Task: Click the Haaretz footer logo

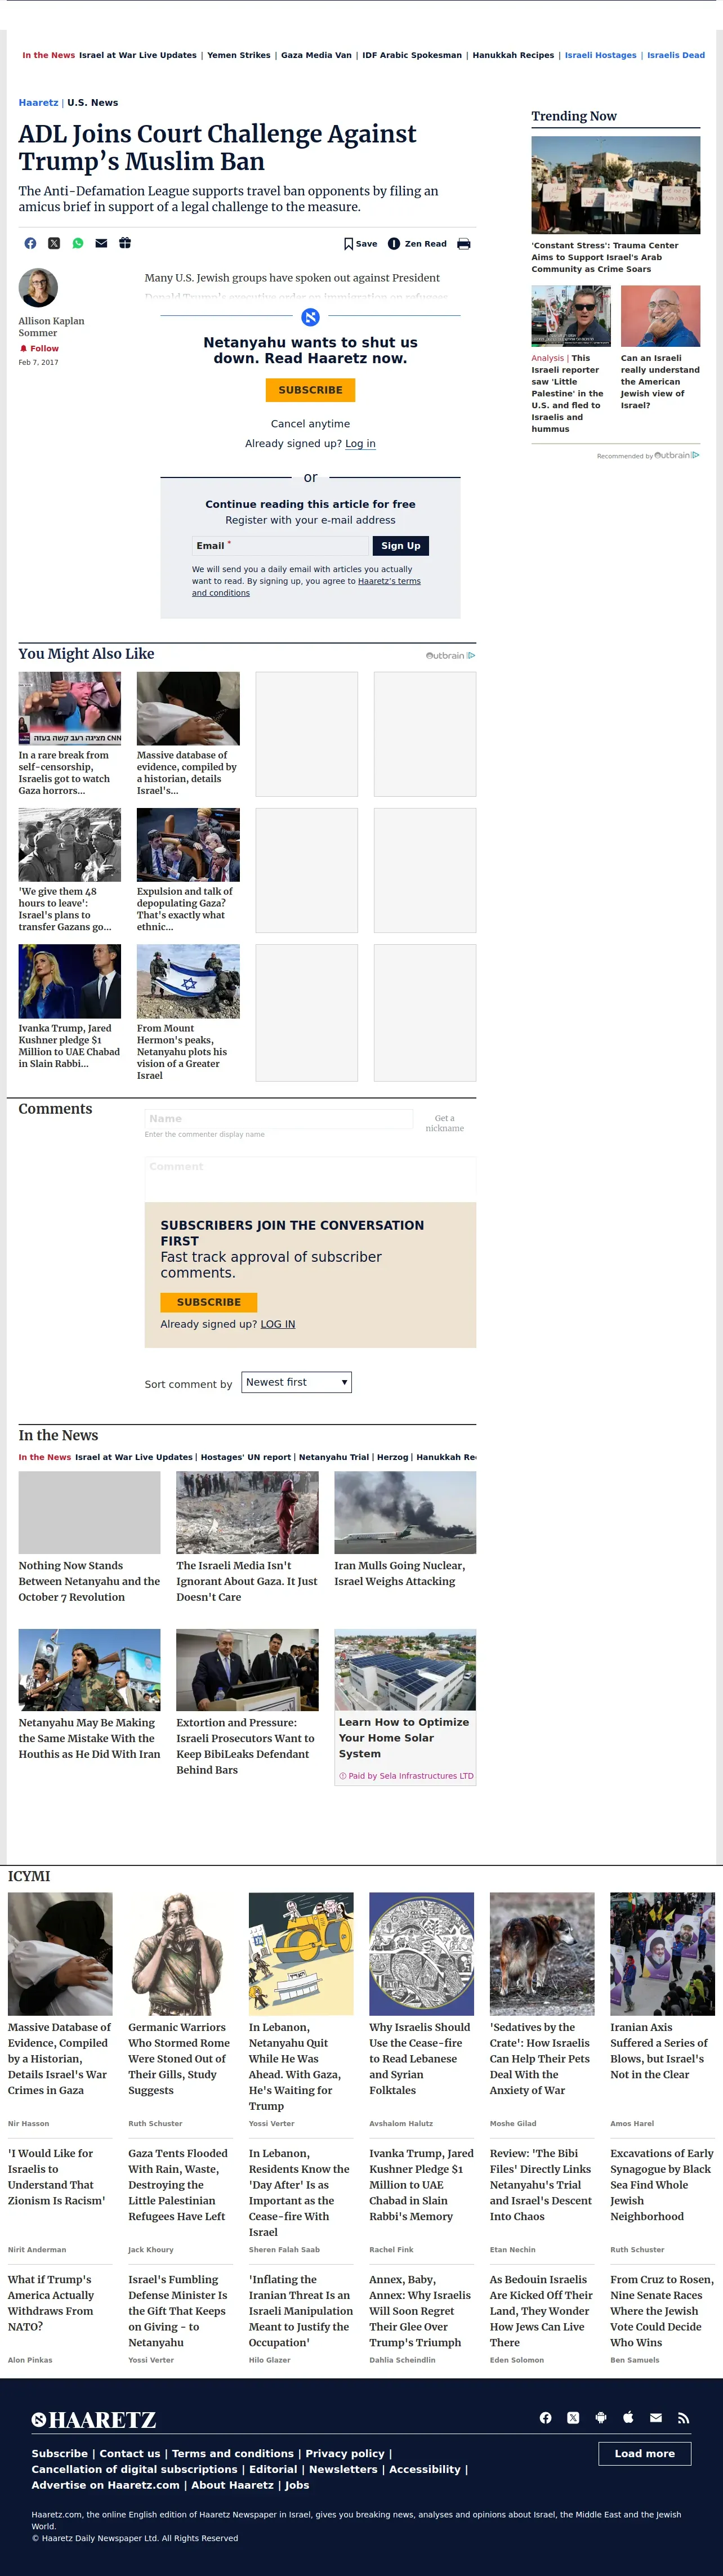Action: click(x=94, y=2420)
